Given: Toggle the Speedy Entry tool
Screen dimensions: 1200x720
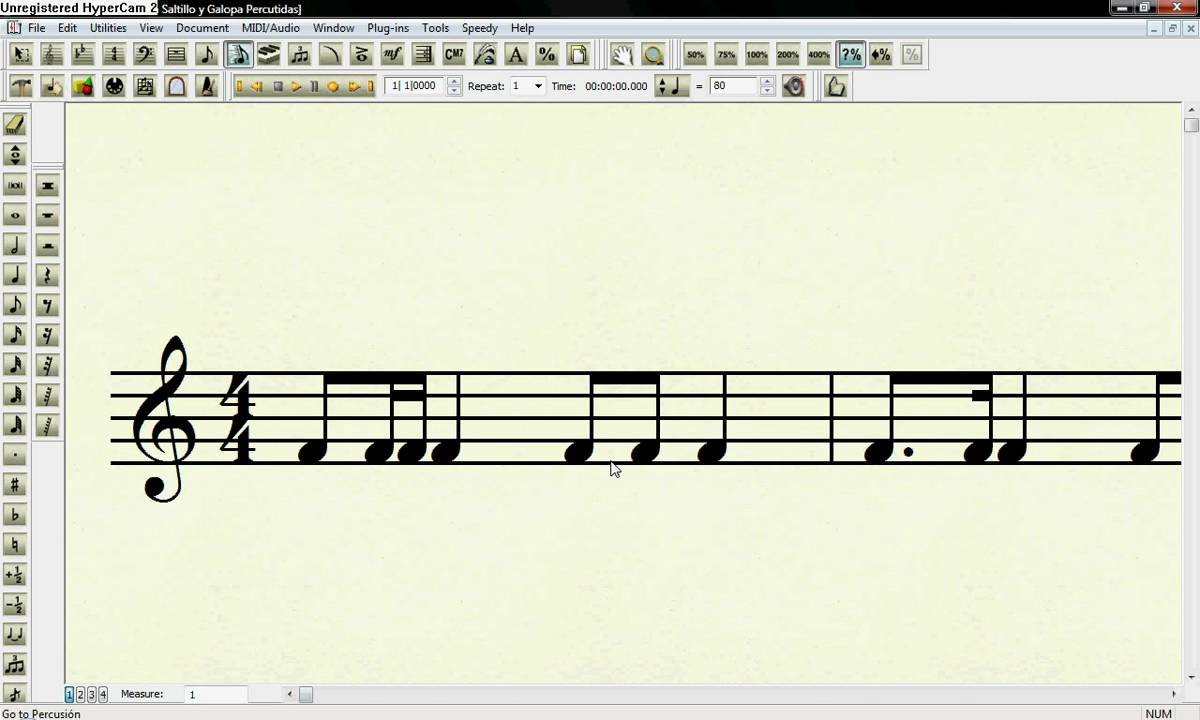Looking at the screenshot, I should pos(238,54).
